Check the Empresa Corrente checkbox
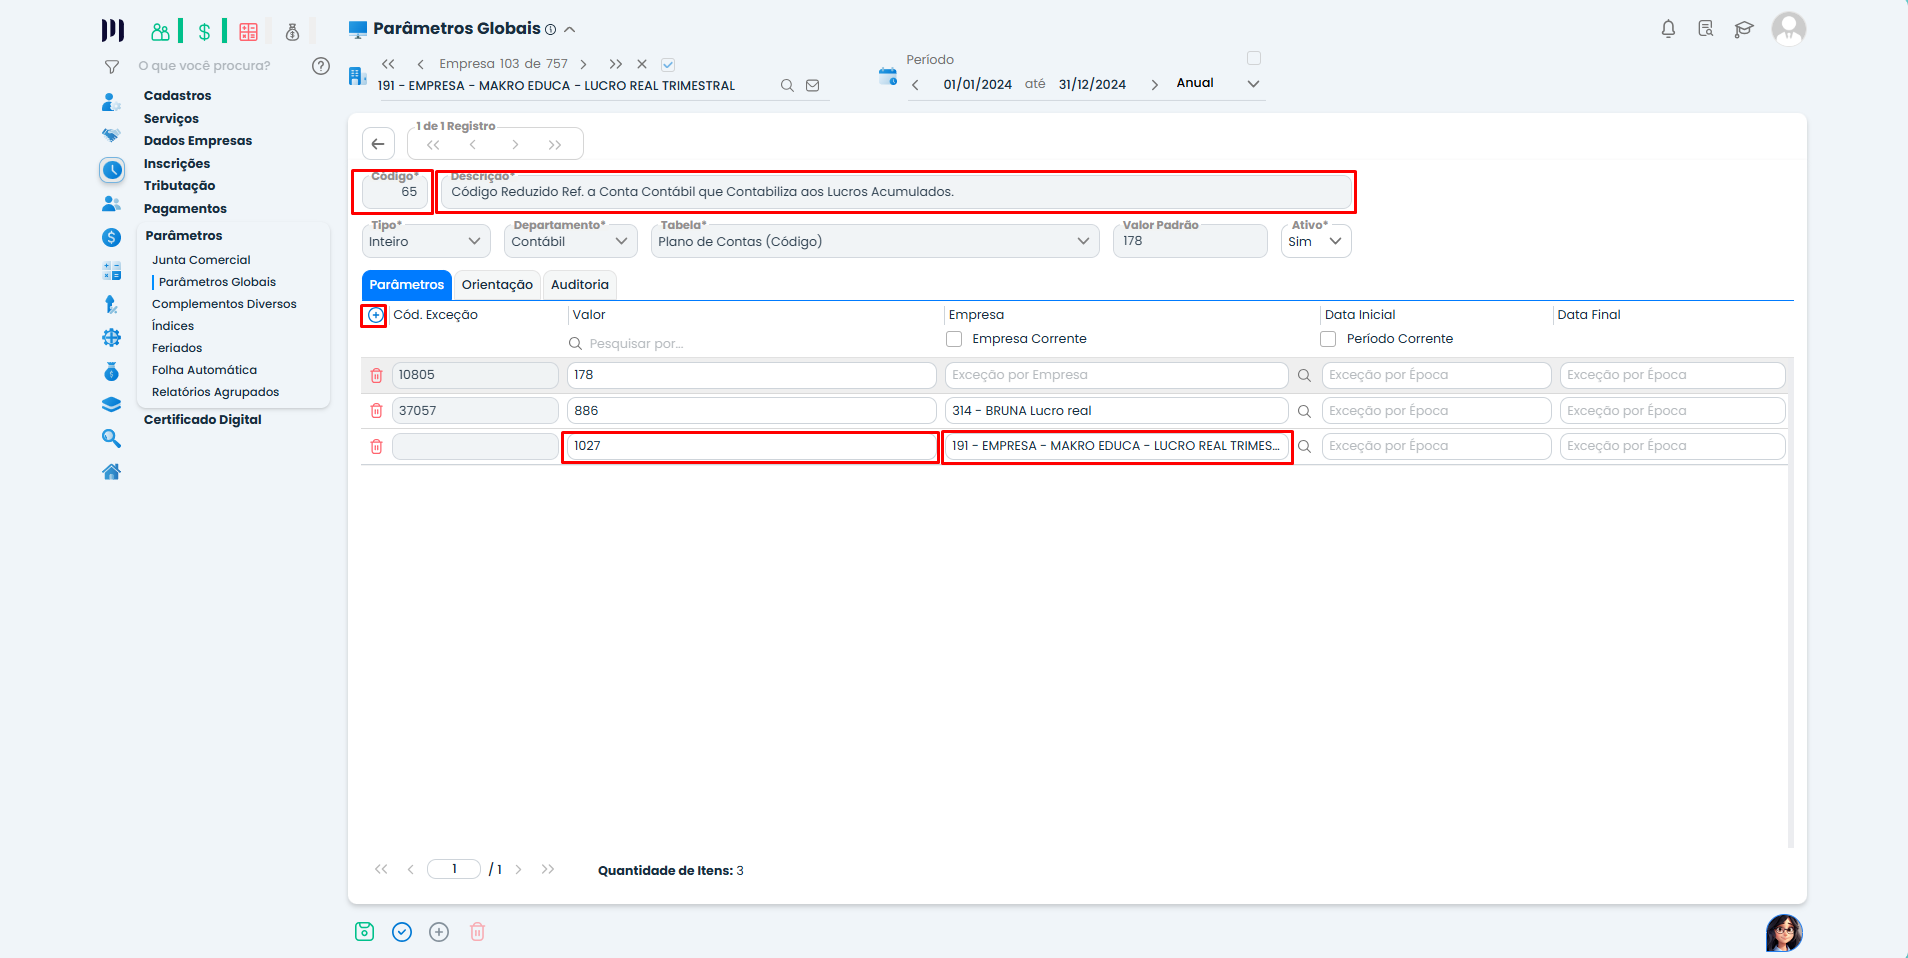The width and height of the screenshot is (1908, 958). [955, 339]
